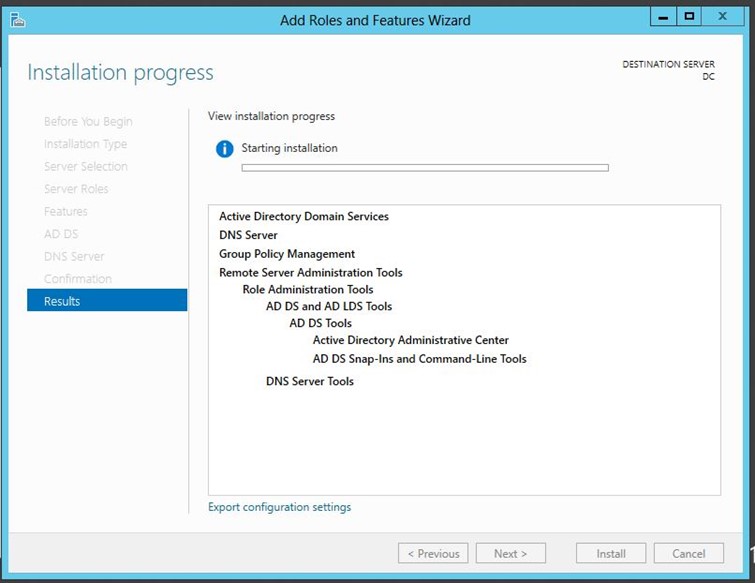Open the Server Roles step
755x583 pixels.
coord(76,189)
